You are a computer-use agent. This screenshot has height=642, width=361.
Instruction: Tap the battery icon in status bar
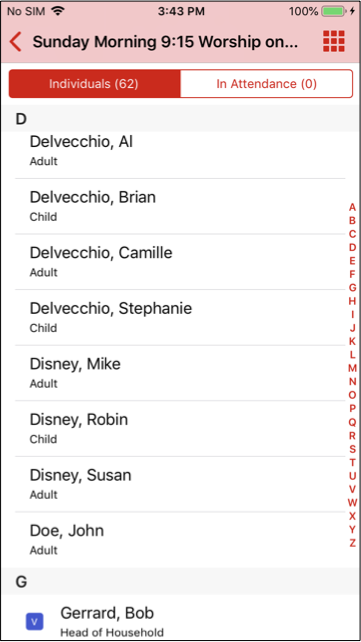(x=334, y=11)
